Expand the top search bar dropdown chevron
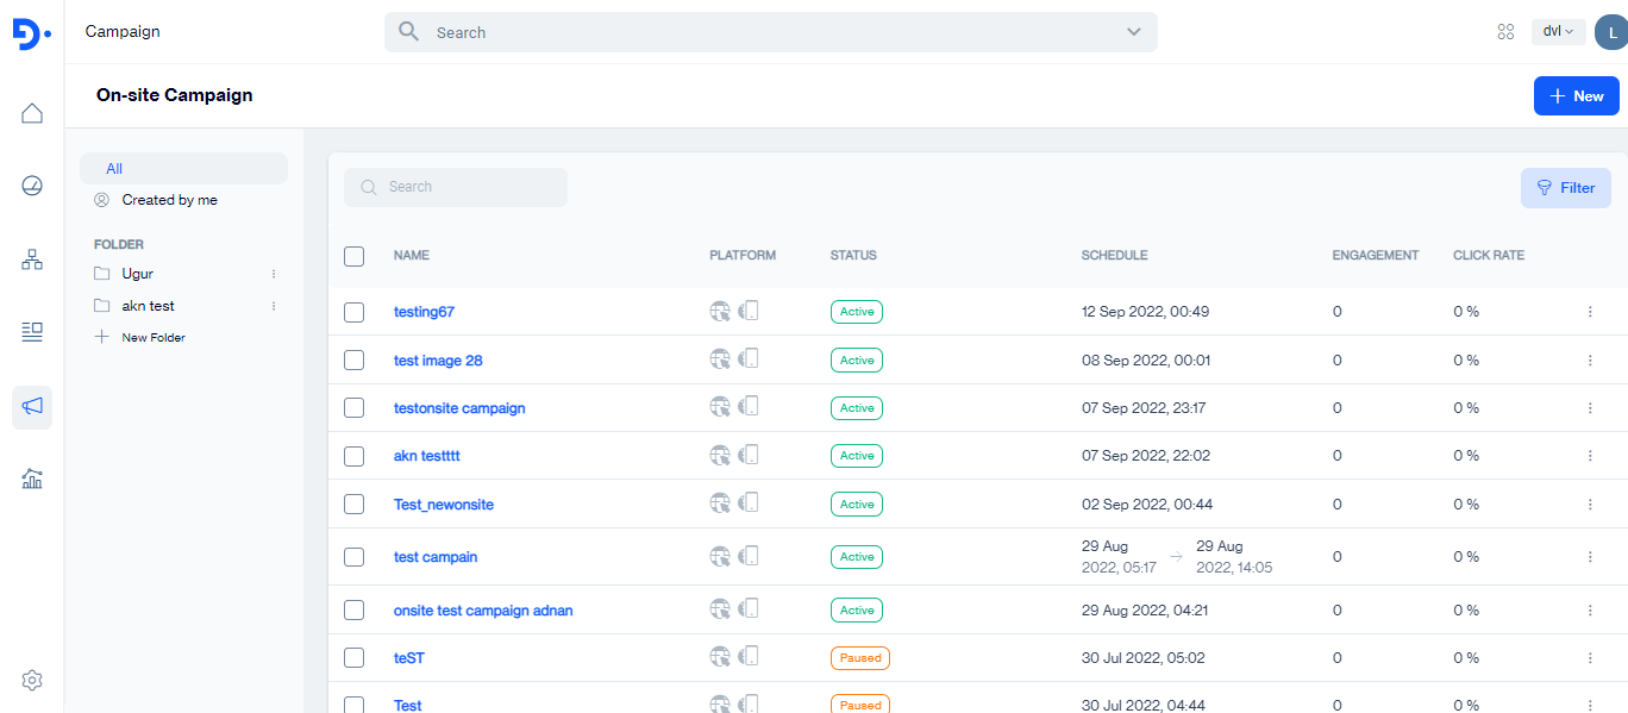 click(1133, 32)
